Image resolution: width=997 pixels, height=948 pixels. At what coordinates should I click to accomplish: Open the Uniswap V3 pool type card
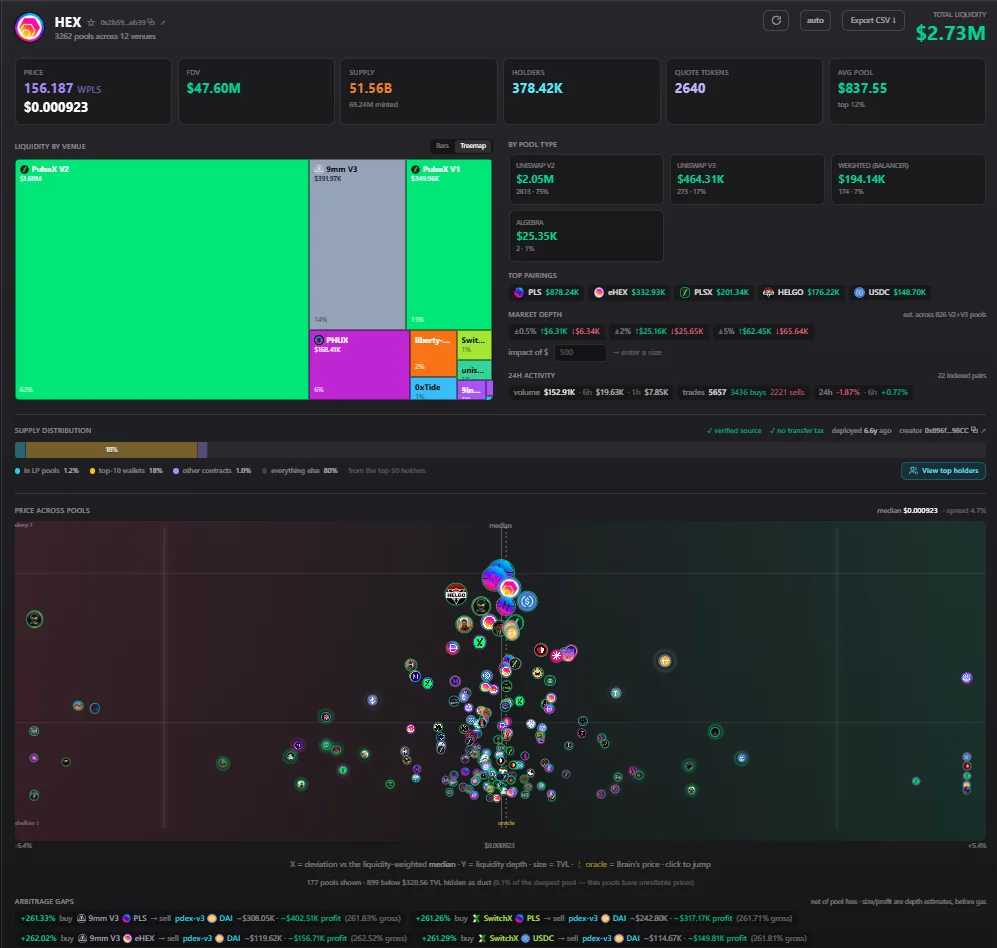point(747,179)
